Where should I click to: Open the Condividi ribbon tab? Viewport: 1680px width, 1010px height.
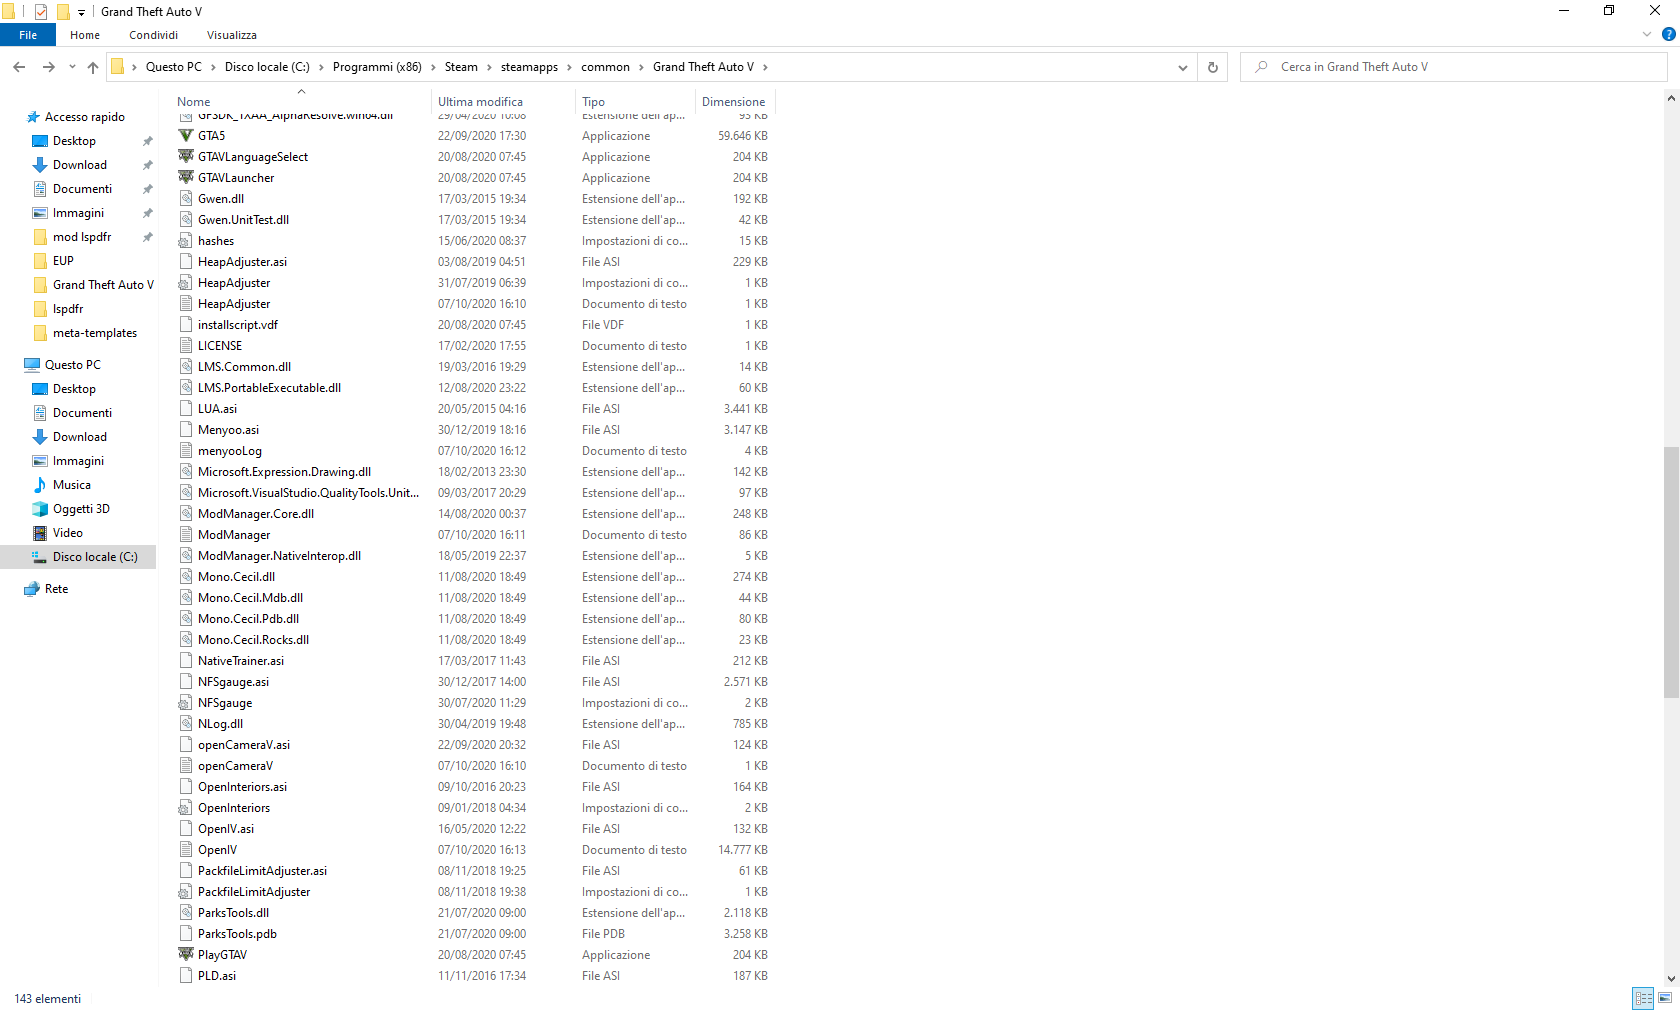pos(153,35)
